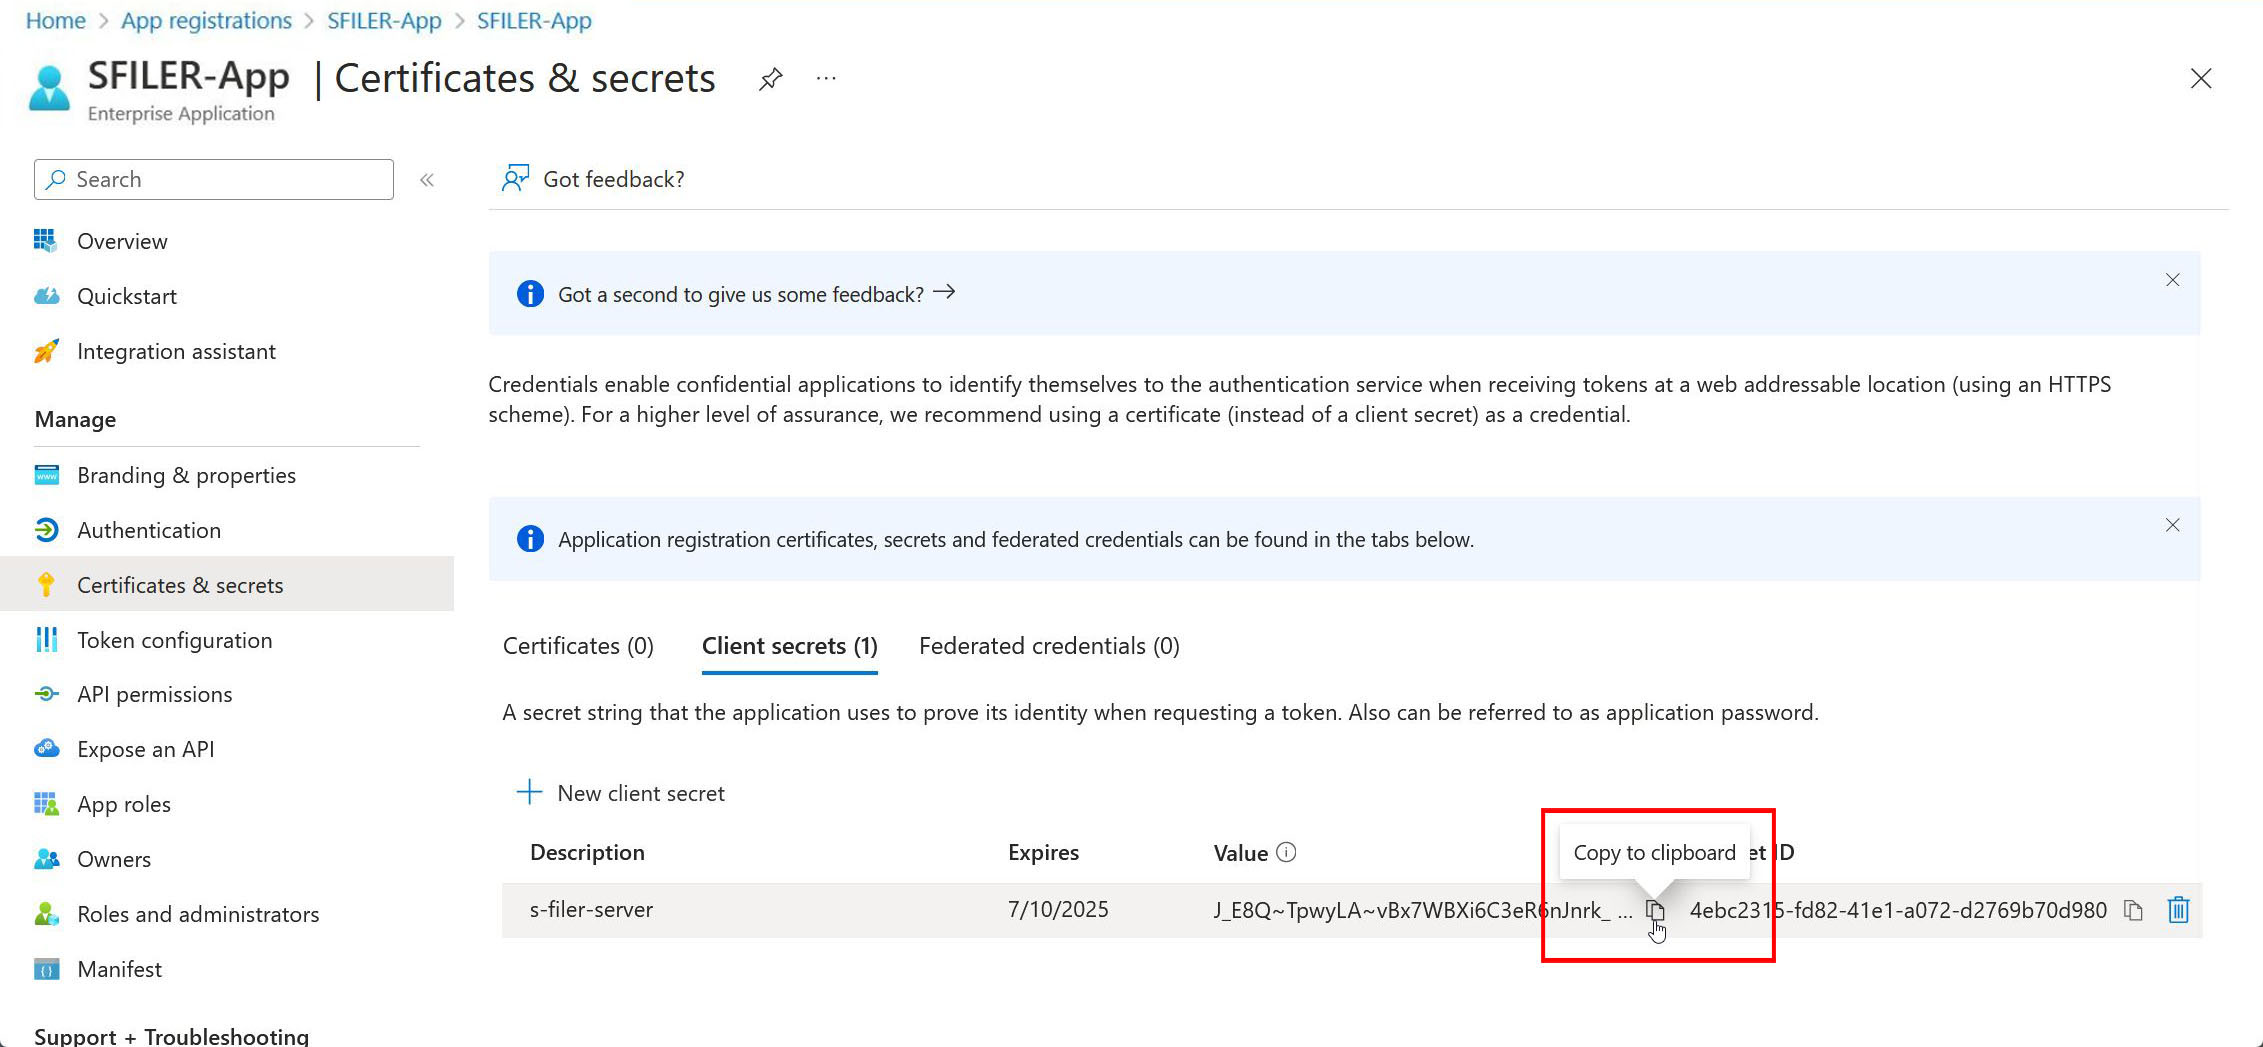Click the Got feedback person icon
Screen dimensions: 2263x1047
(515, 179)
